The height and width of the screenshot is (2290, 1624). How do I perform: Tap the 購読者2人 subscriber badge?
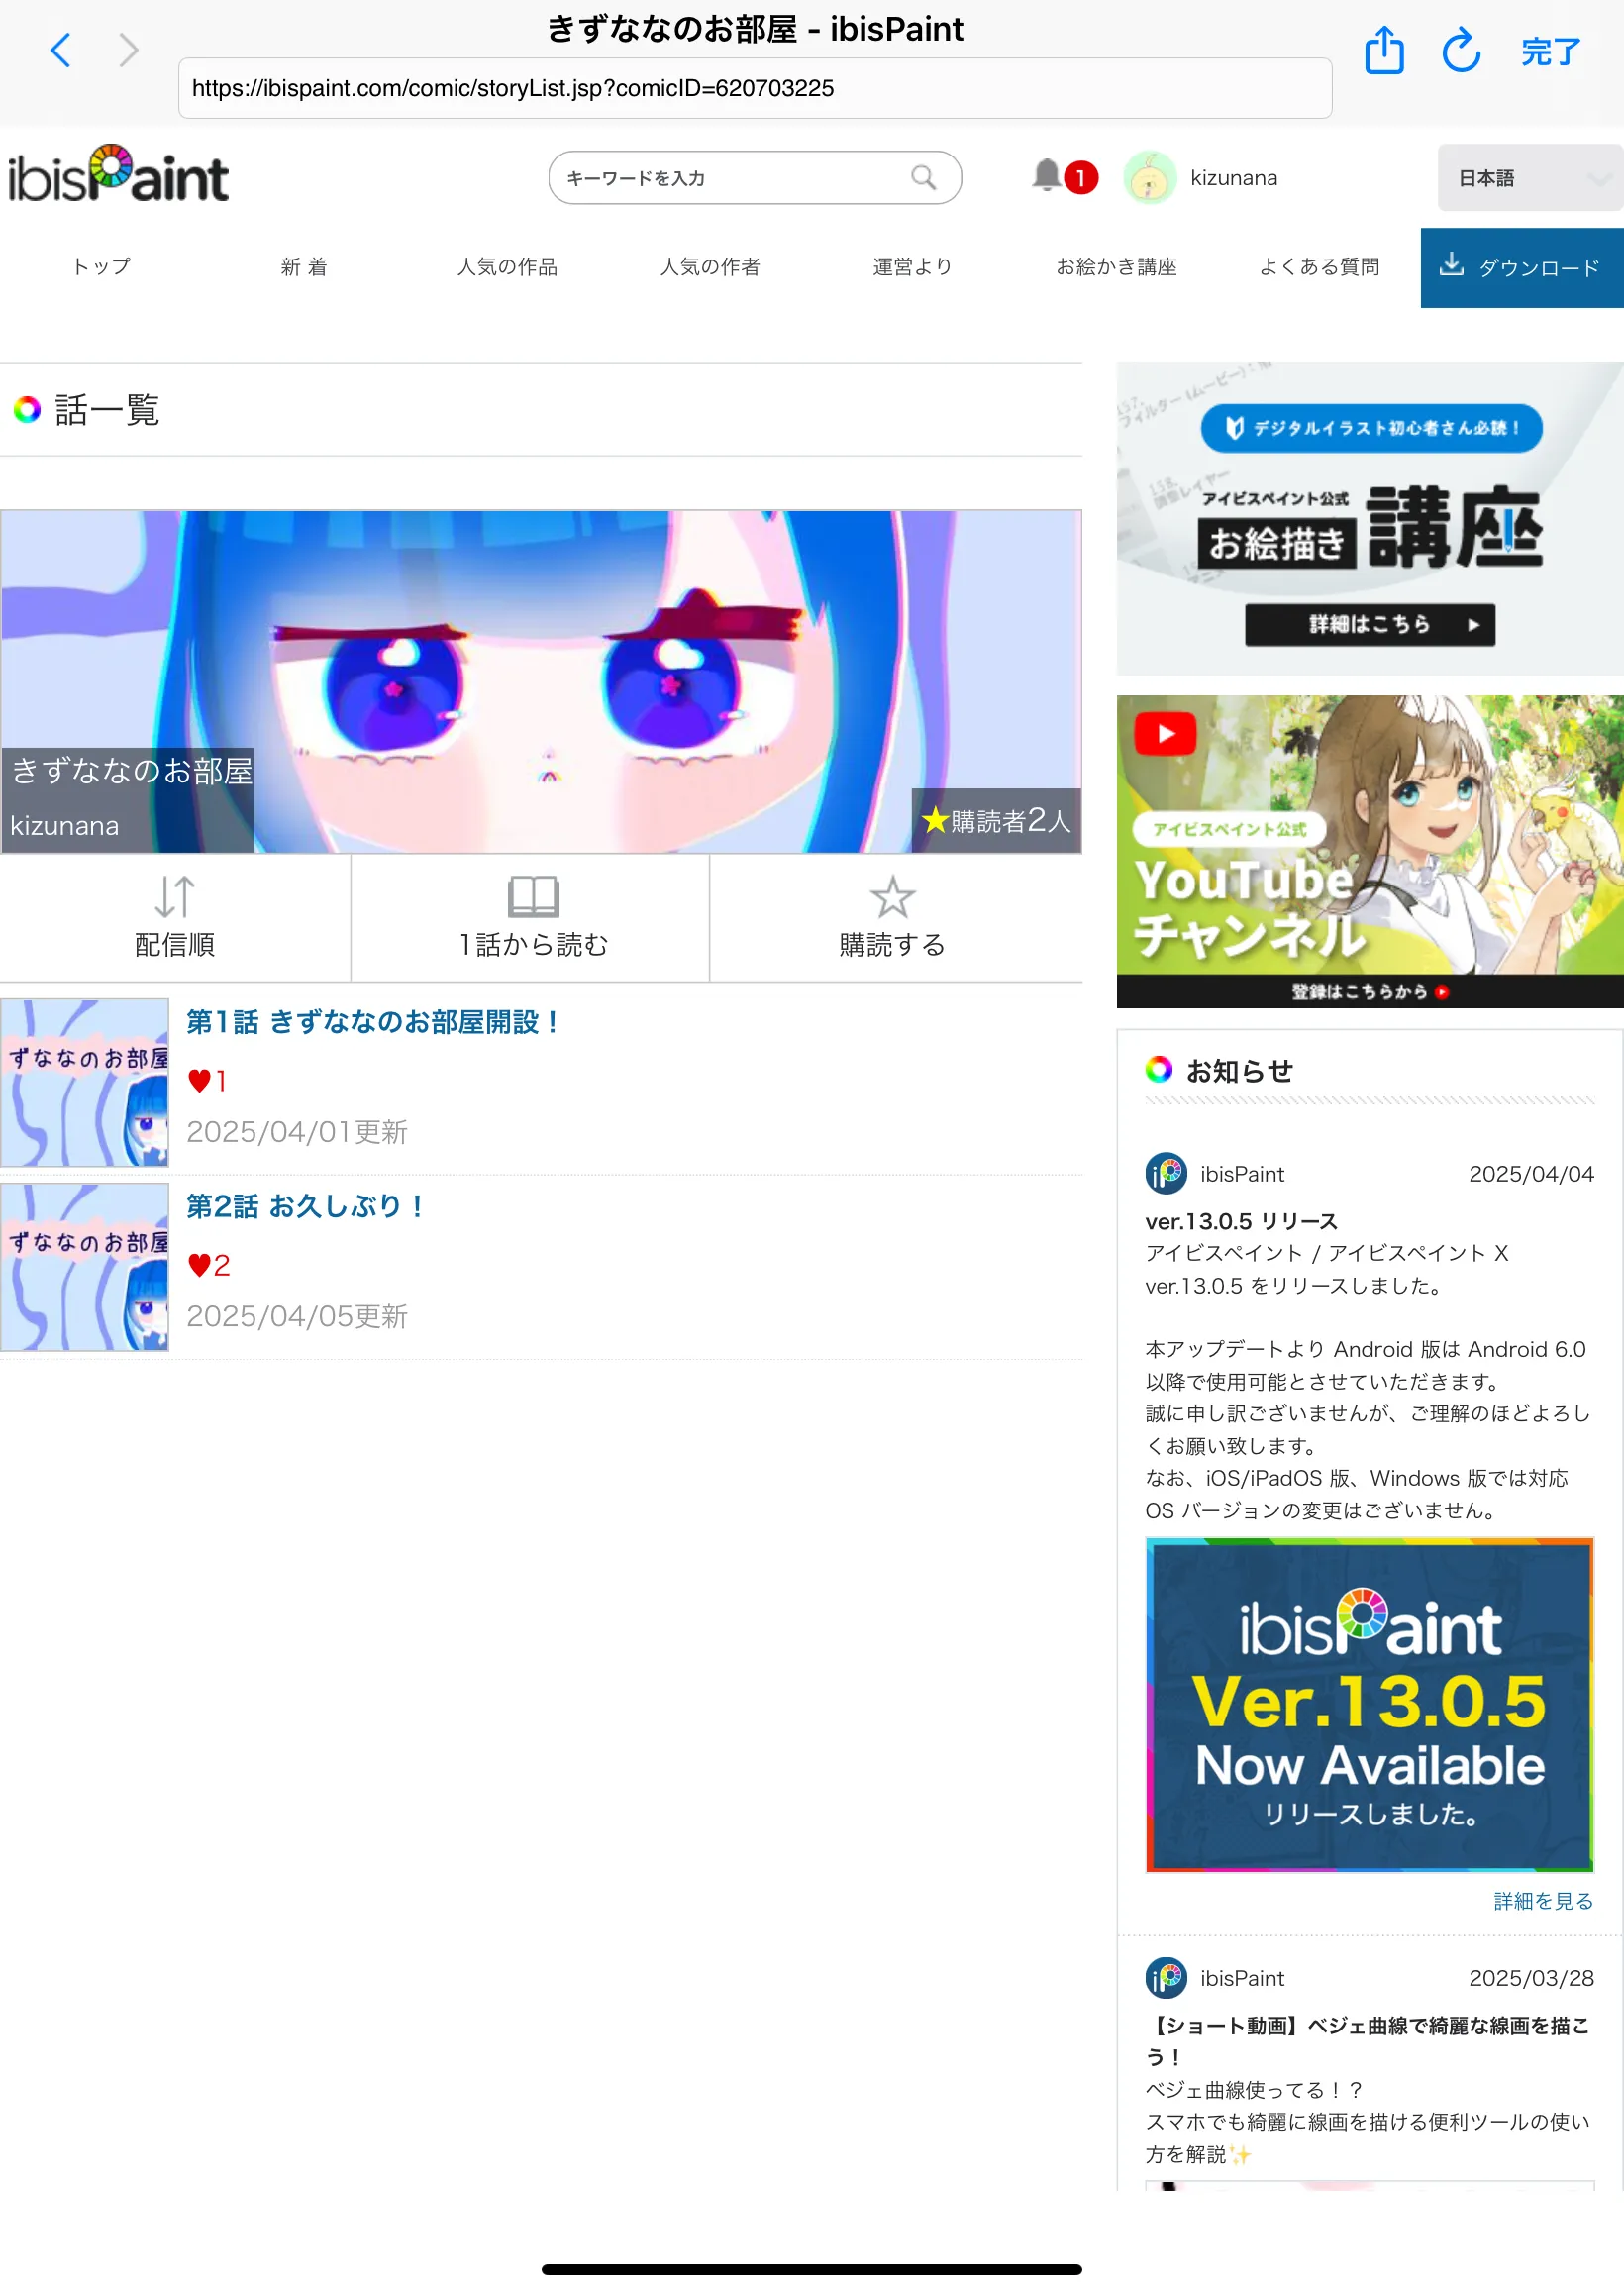click(997, 821)
